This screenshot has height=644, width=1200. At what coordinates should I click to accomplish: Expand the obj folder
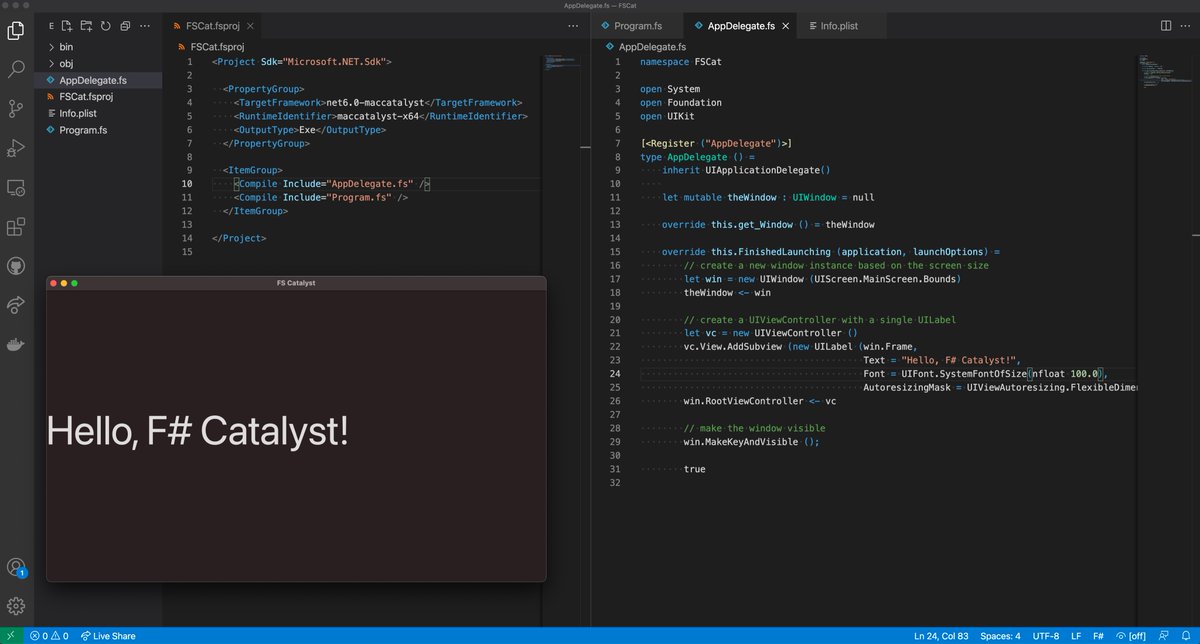pos(98,63)
